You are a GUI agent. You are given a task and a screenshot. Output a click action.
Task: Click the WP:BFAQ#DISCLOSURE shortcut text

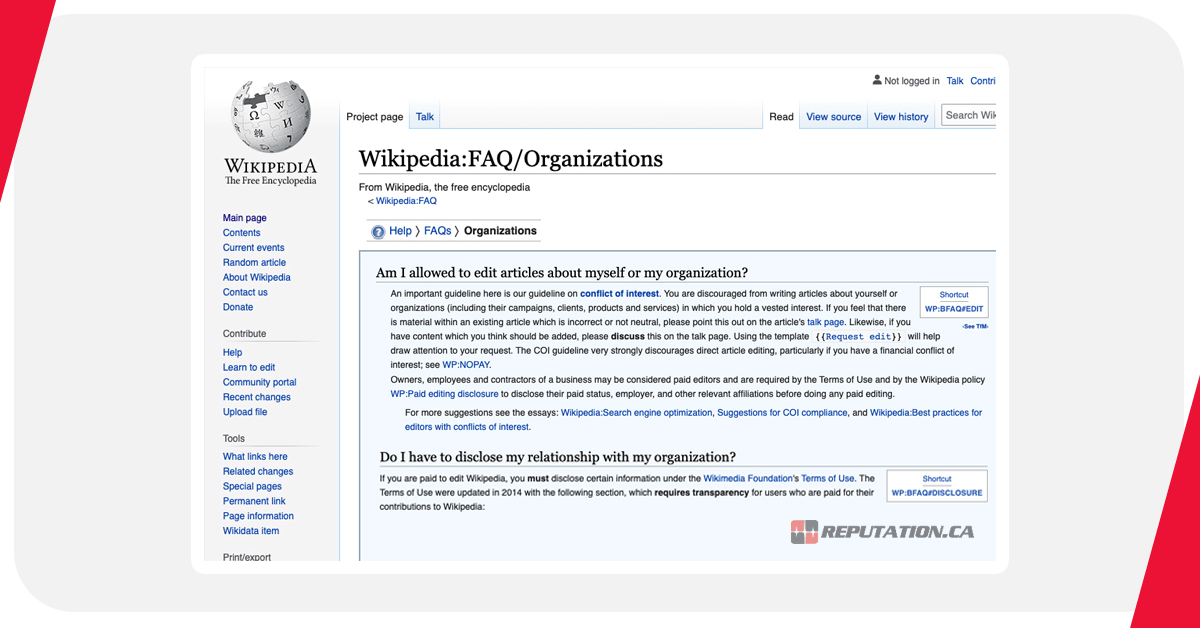937,493
